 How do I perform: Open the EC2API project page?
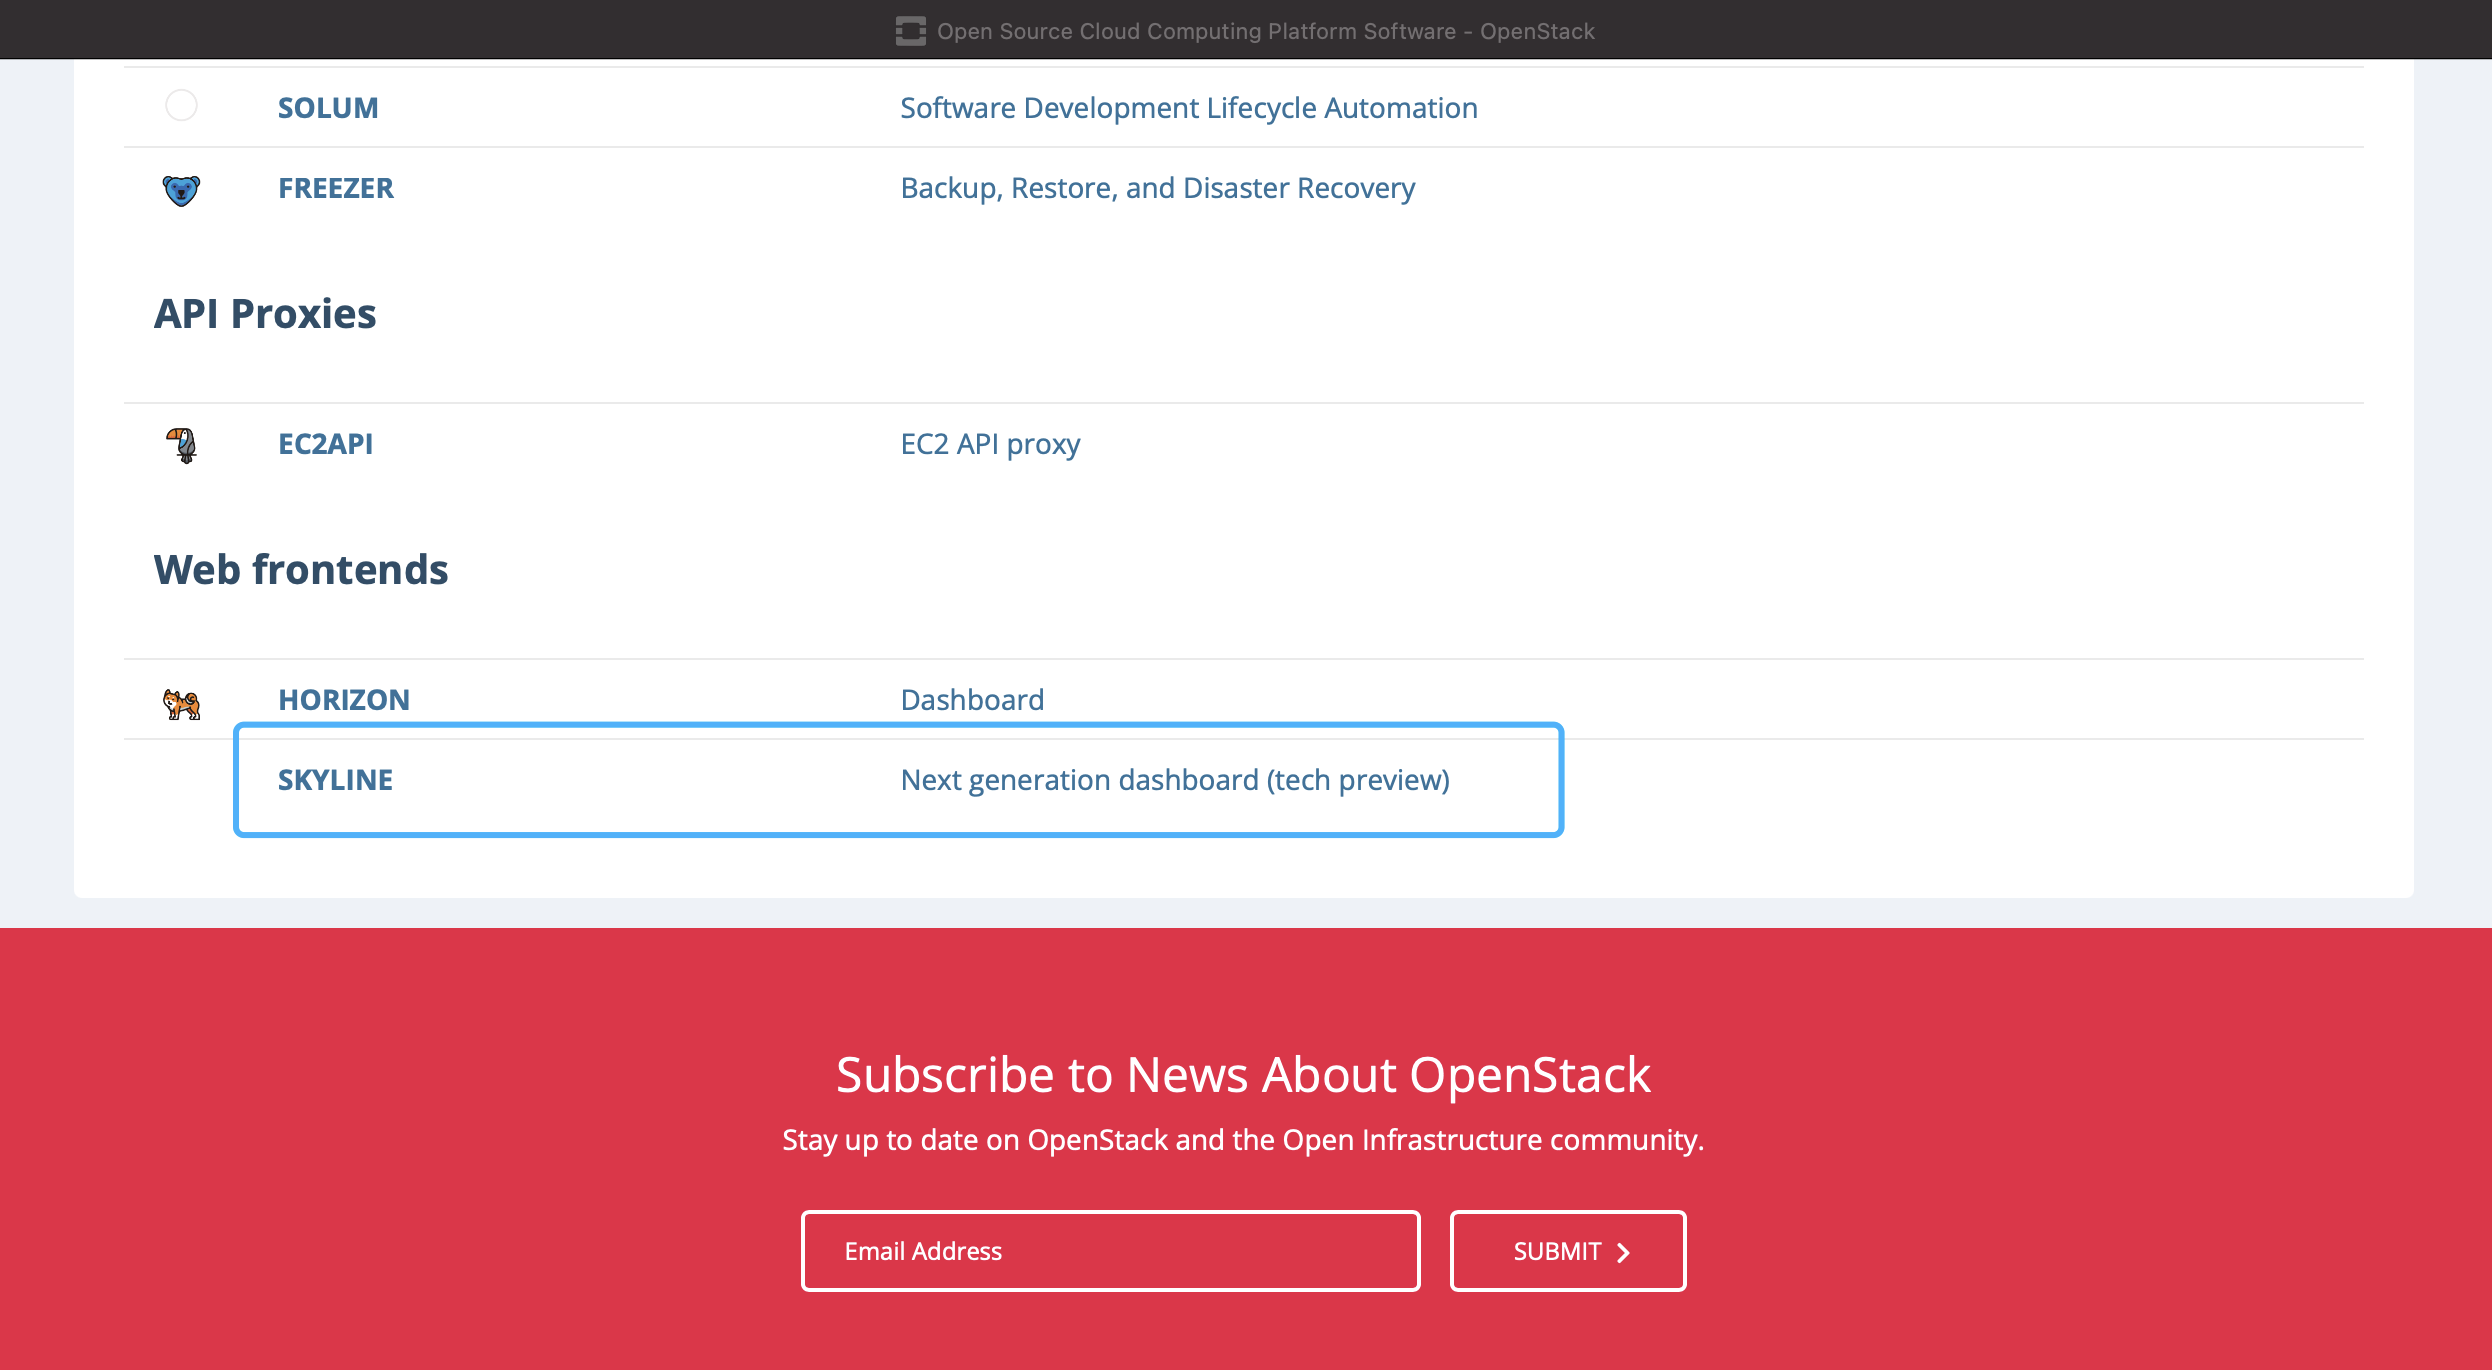coord(325,444)
